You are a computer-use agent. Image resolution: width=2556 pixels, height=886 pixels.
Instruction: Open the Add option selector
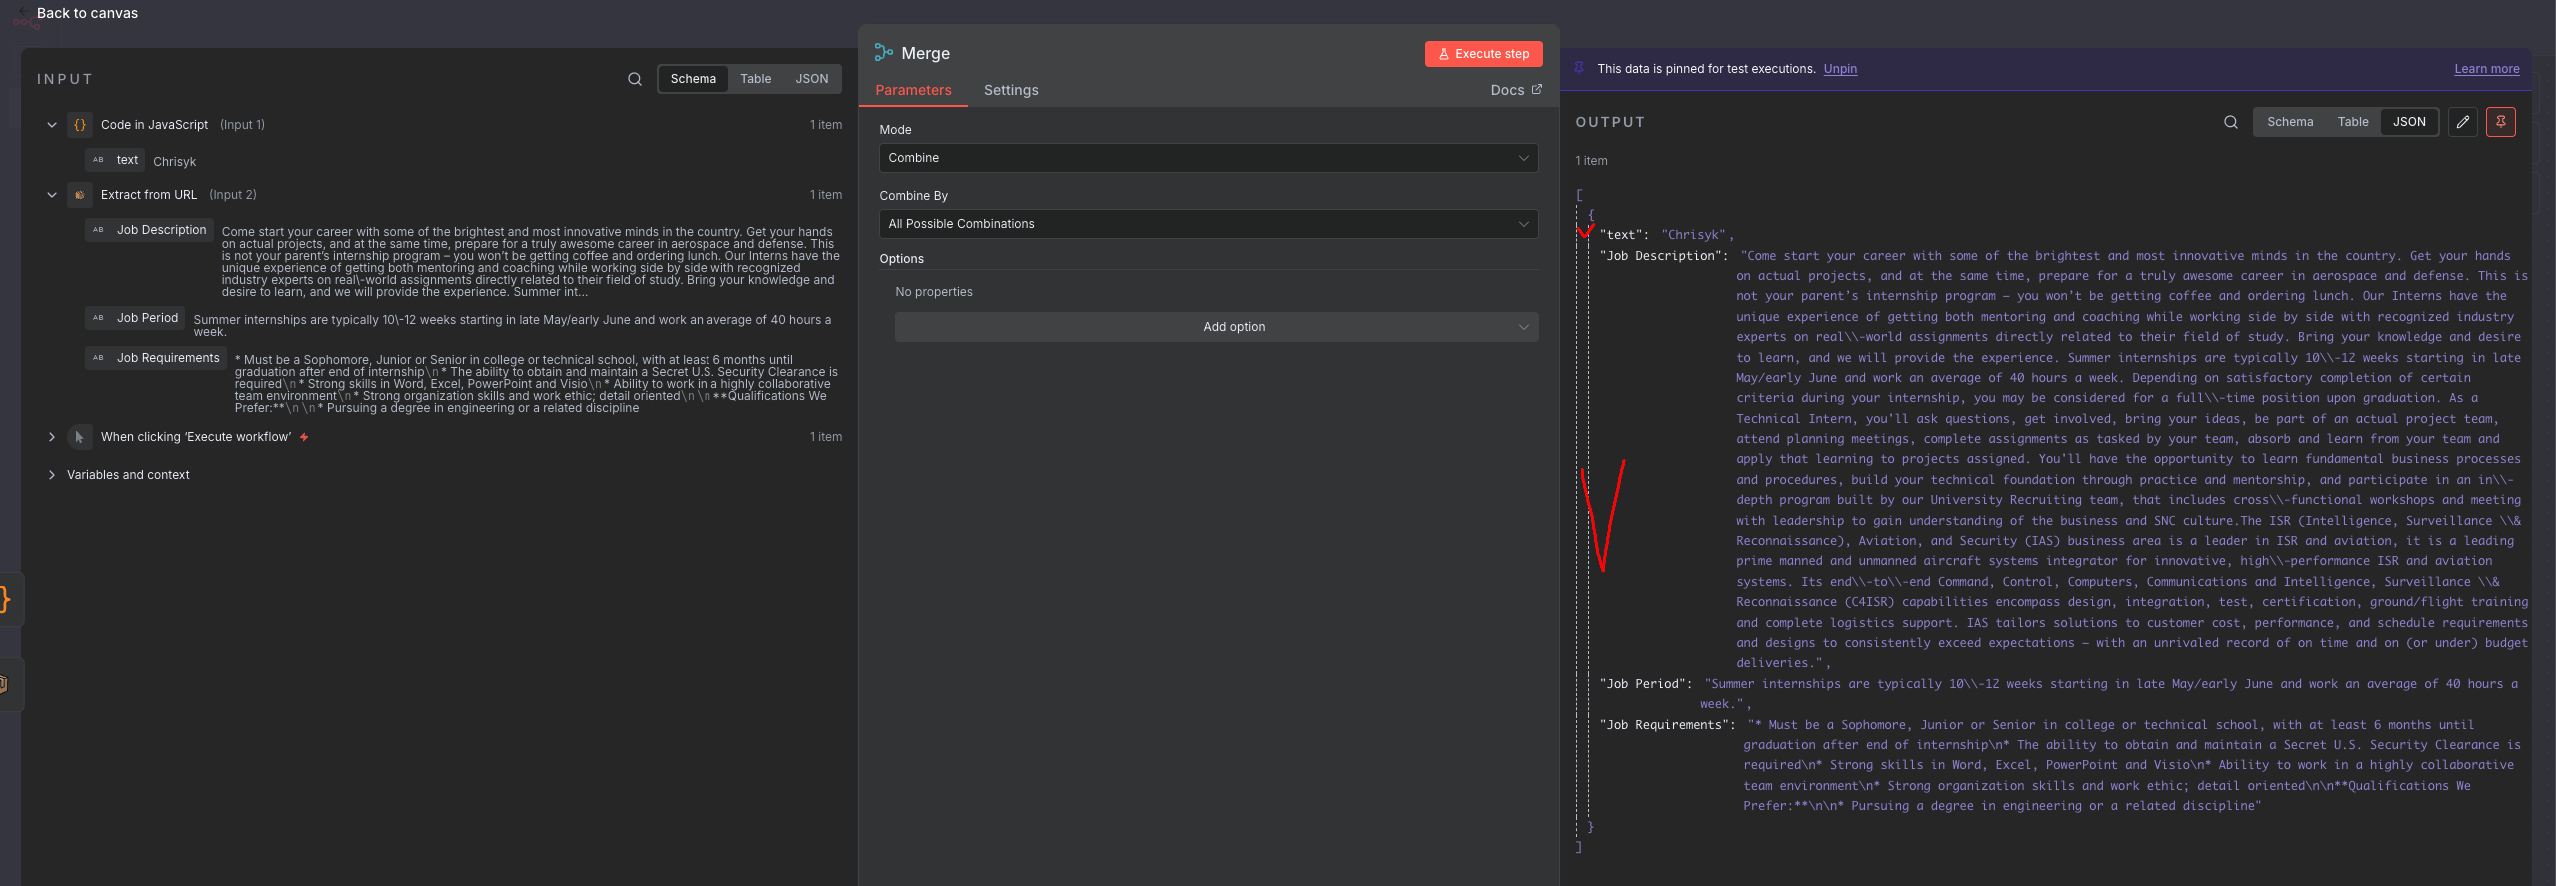[1215, 327]
